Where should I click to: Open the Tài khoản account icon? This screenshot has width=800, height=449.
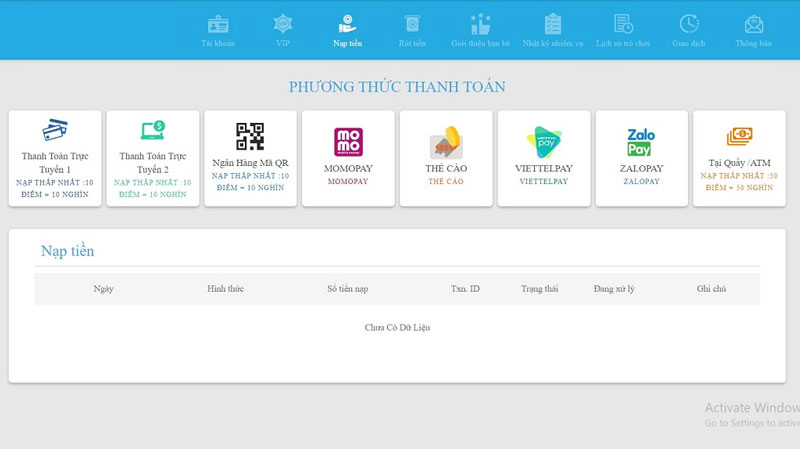click(217, 24)
